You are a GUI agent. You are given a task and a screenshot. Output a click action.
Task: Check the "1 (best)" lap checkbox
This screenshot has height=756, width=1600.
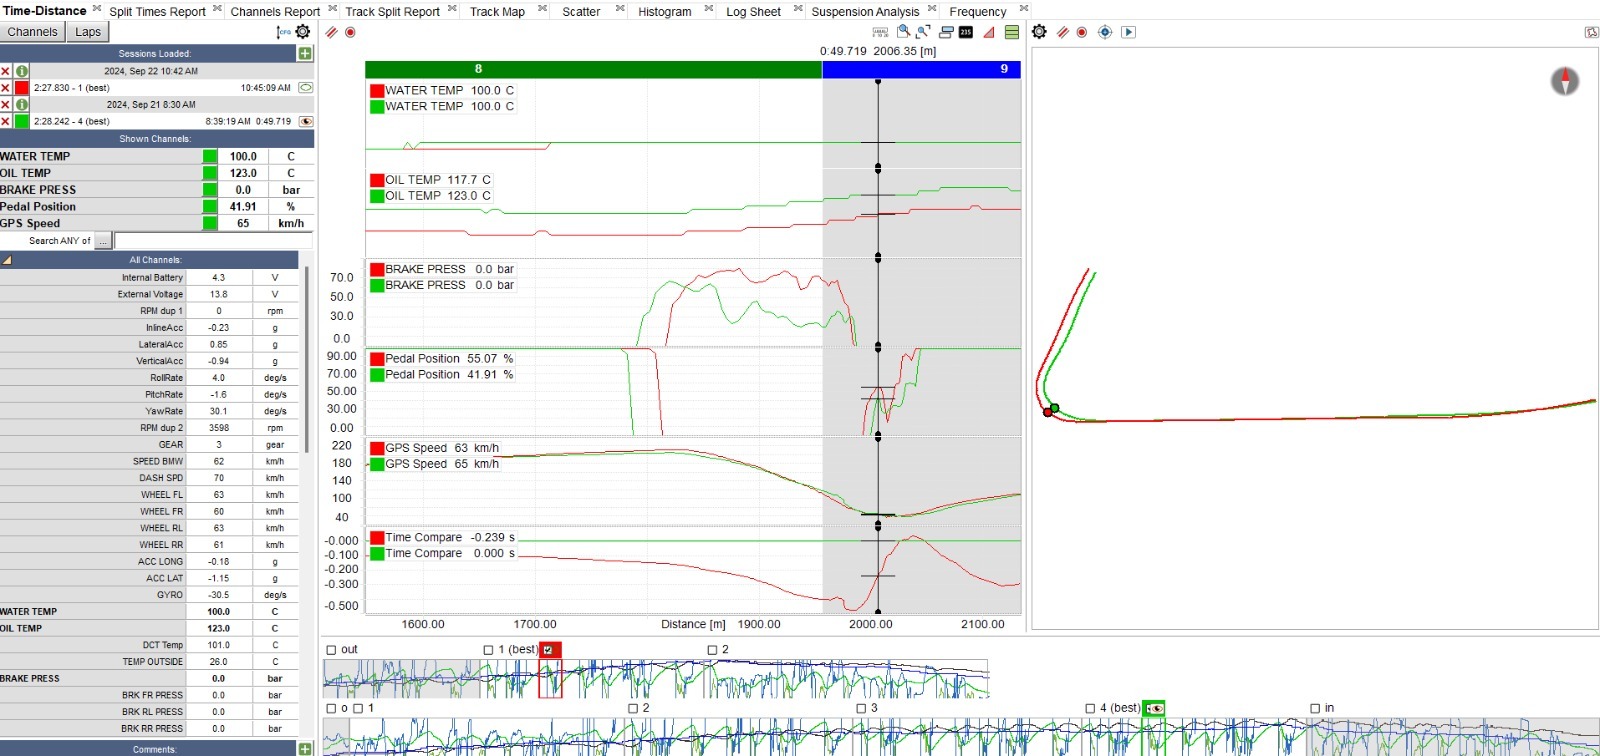pos(488,650)
